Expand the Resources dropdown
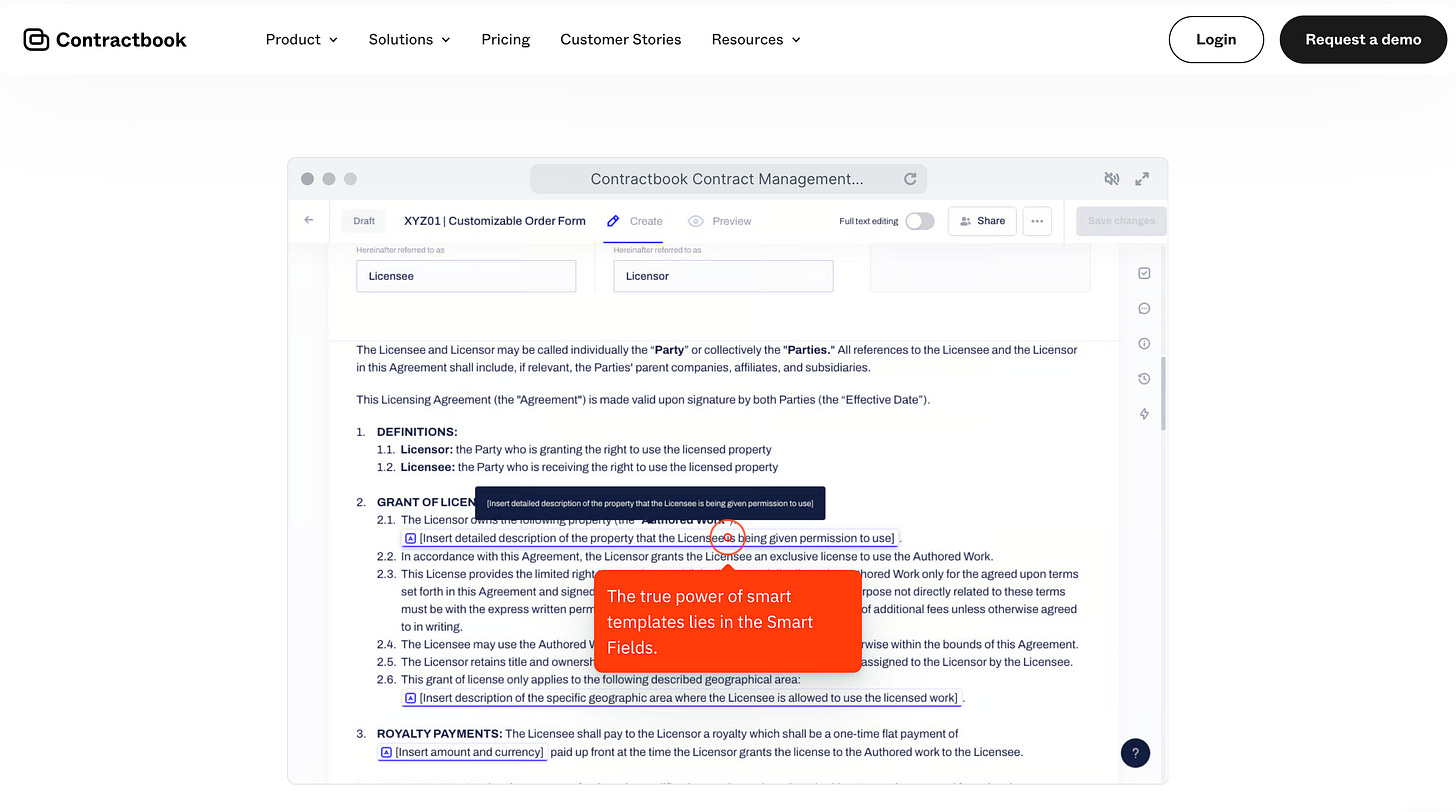The image size is (1456, 812). (756, 40)
